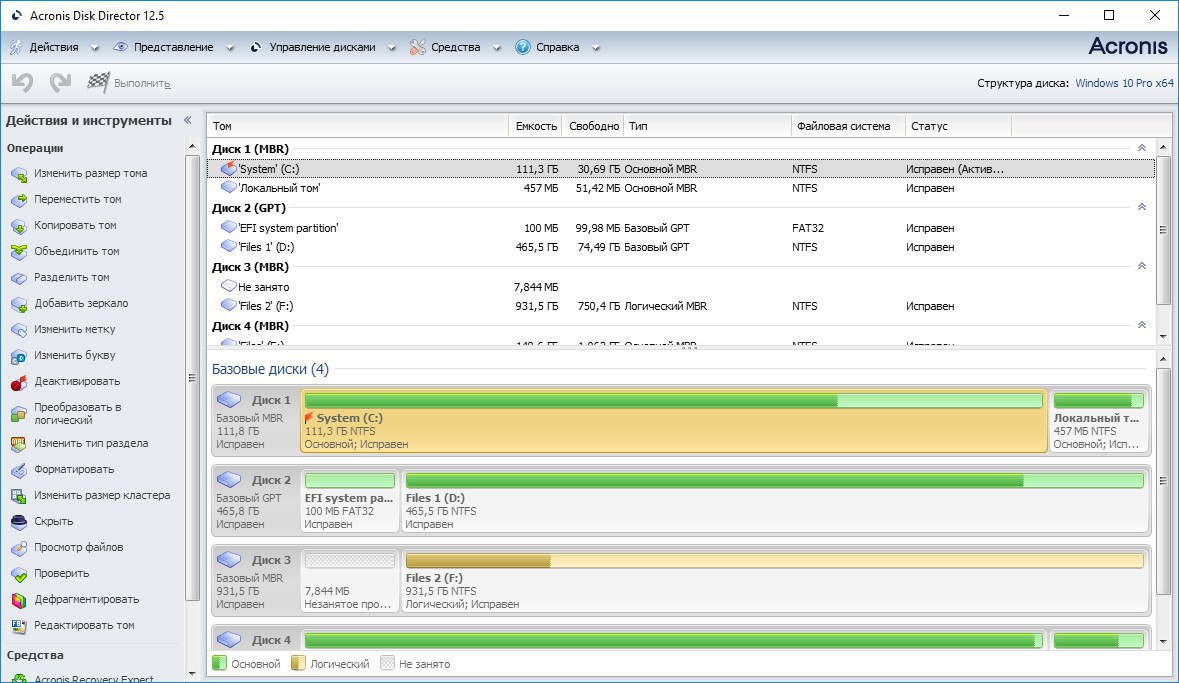Click the Редактировать том icon
Image resolution: width=1179 pixels, height=683 pixels.
(19, 626)
